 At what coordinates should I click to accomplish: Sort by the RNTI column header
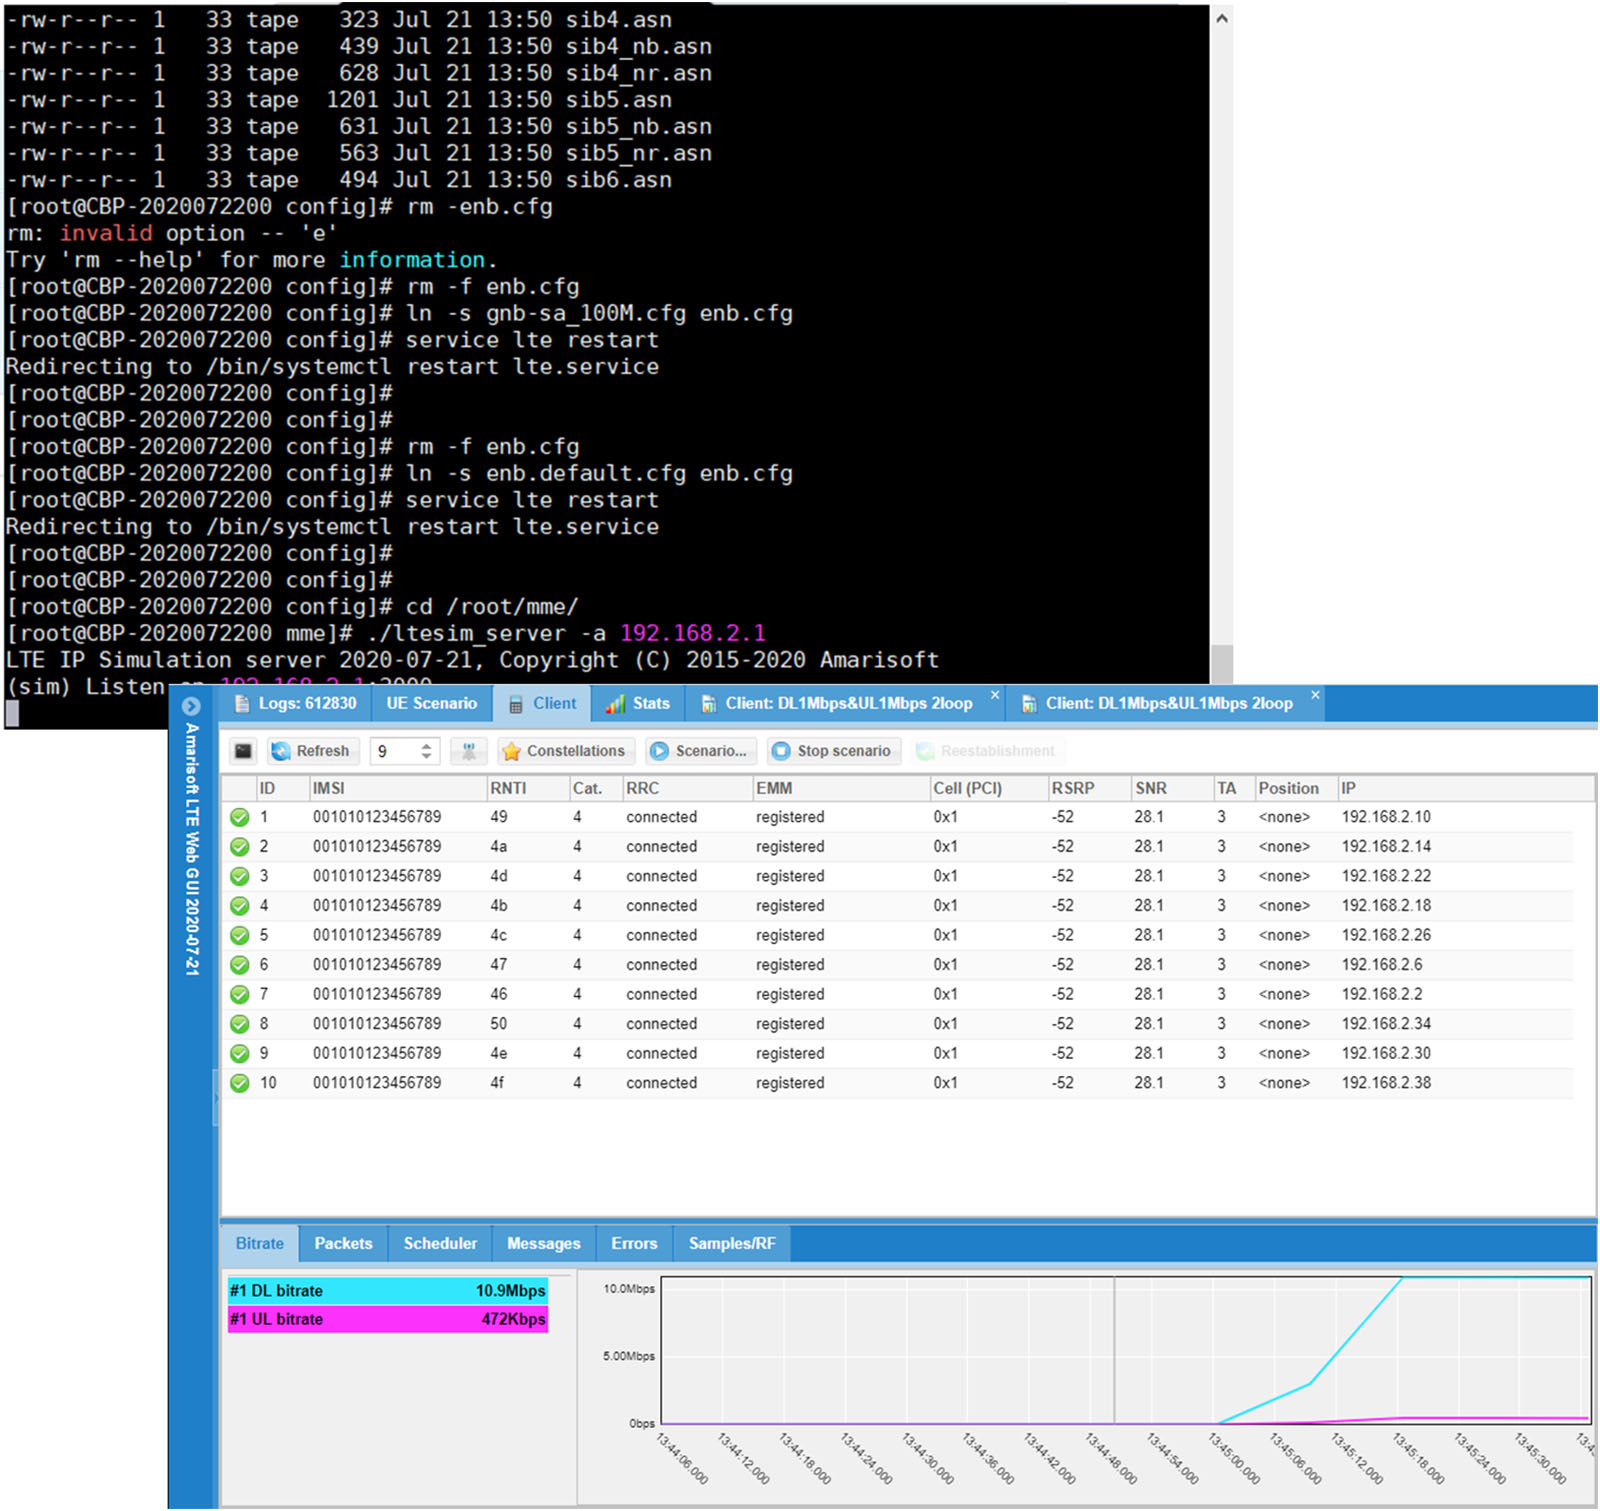tap(526, 788)
